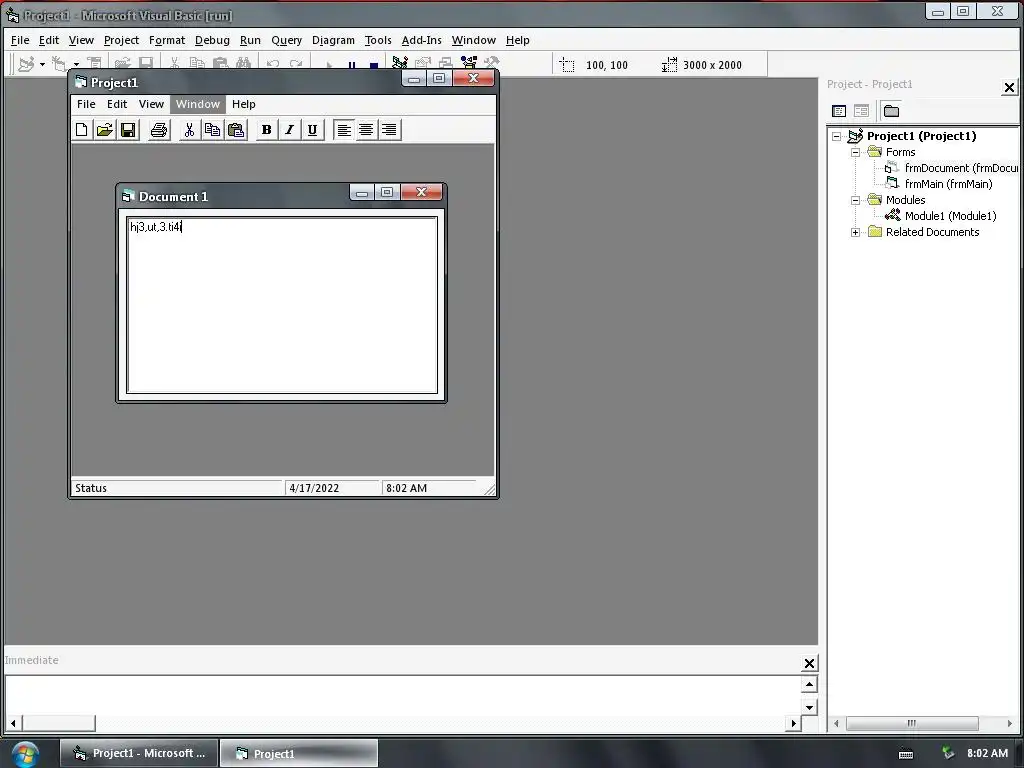Open Add-Ins menu in Visual Basic

pos(421,40)
